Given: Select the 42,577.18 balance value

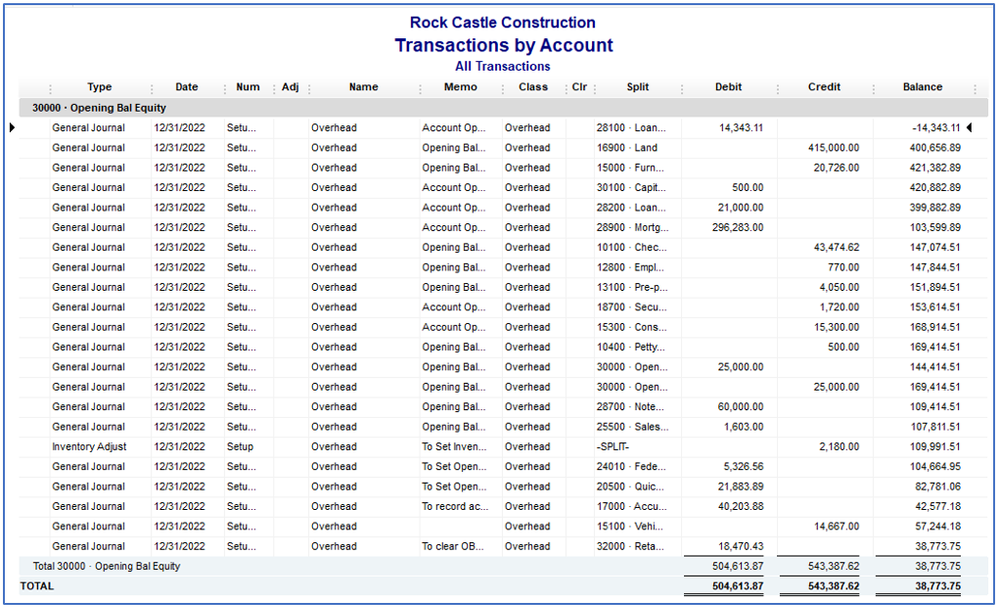Looking at the screenshot, I should tap(938, 506).
